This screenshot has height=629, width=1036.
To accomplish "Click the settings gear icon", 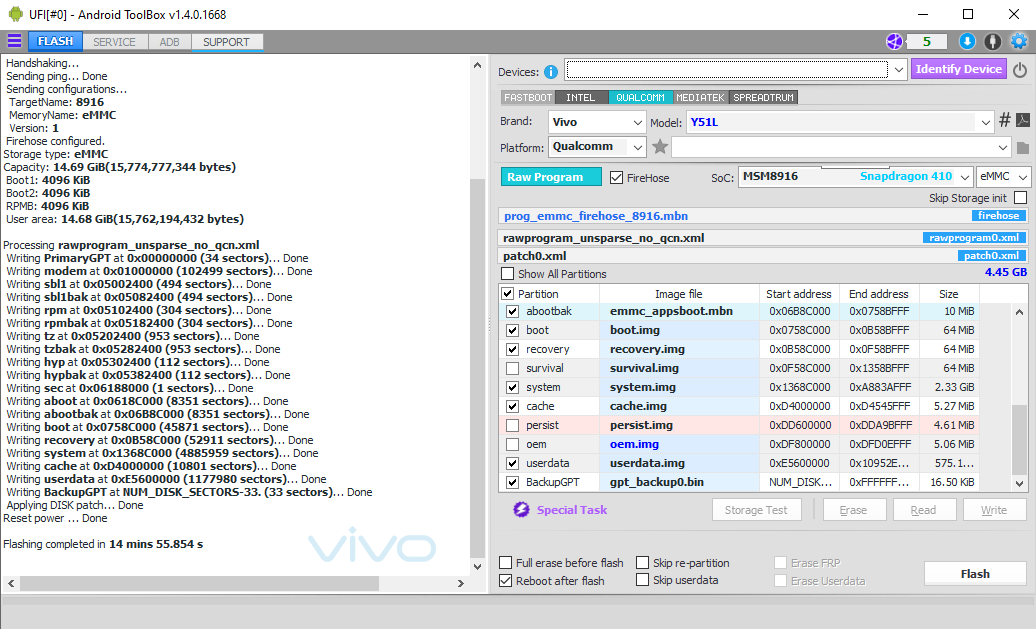I will [x=1019, y=41].
